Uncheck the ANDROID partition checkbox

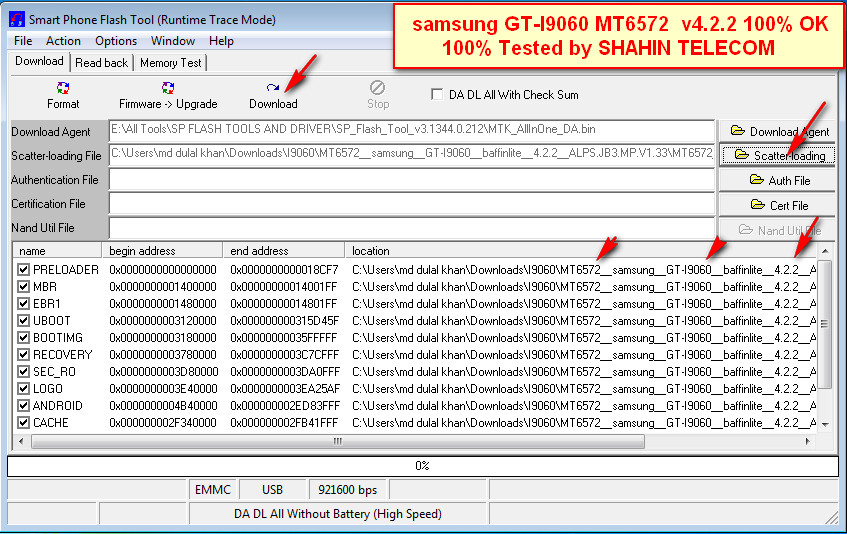click(23, 405)
